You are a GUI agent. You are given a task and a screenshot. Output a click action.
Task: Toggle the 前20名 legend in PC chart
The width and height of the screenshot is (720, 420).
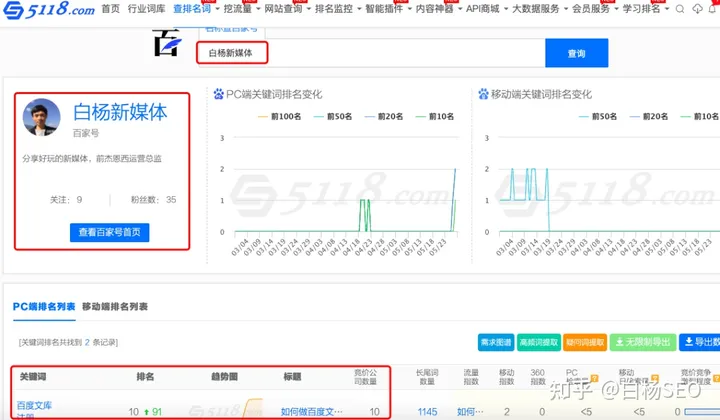tap(383, 117)
